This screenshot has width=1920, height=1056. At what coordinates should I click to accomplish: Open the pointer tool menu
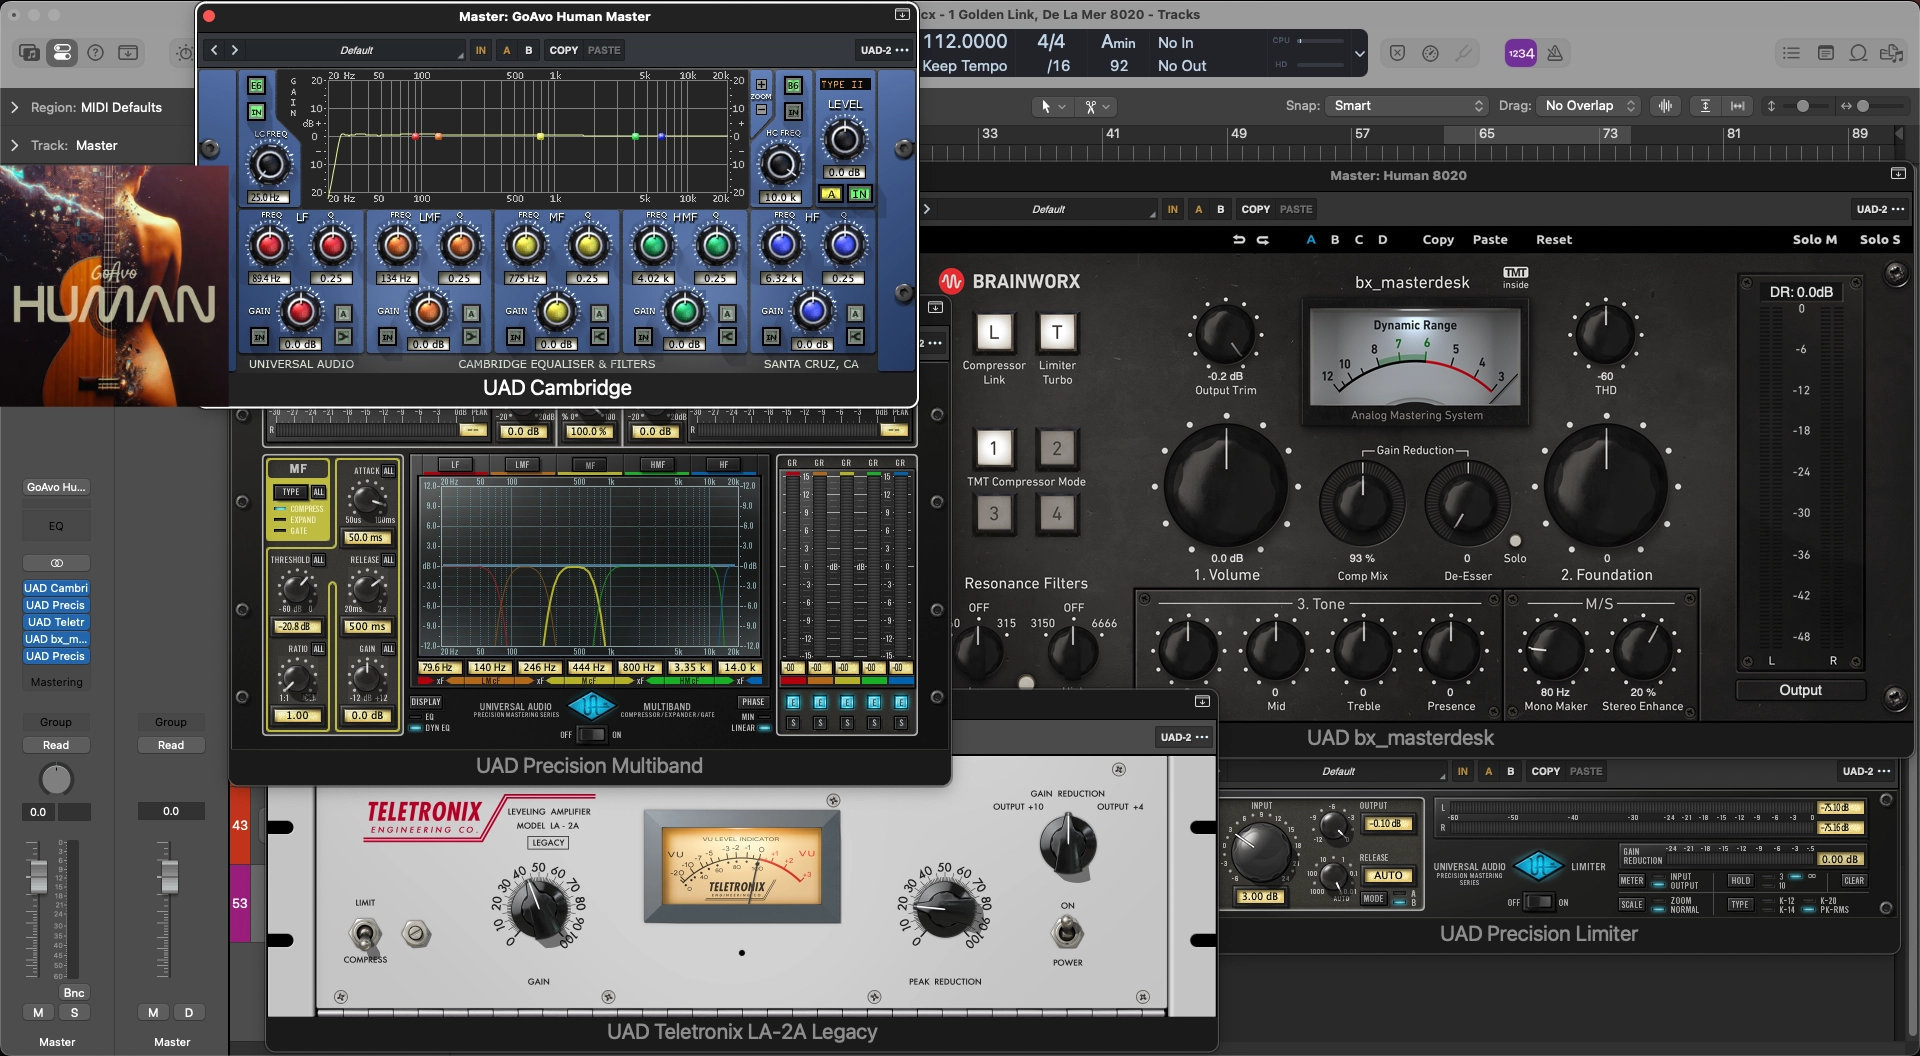click(x=1055, y=106)
